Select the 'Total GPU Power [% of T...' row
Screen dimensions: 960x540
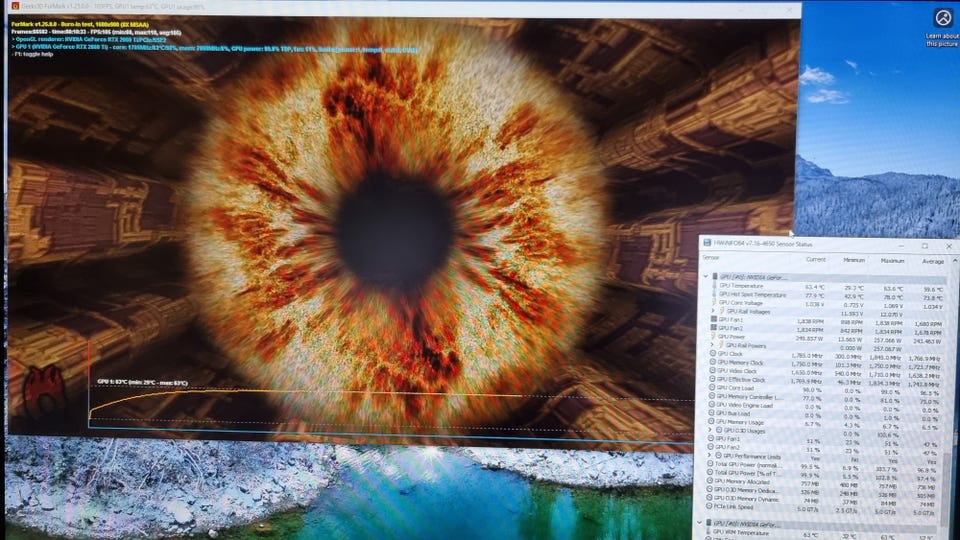point(748,473)
